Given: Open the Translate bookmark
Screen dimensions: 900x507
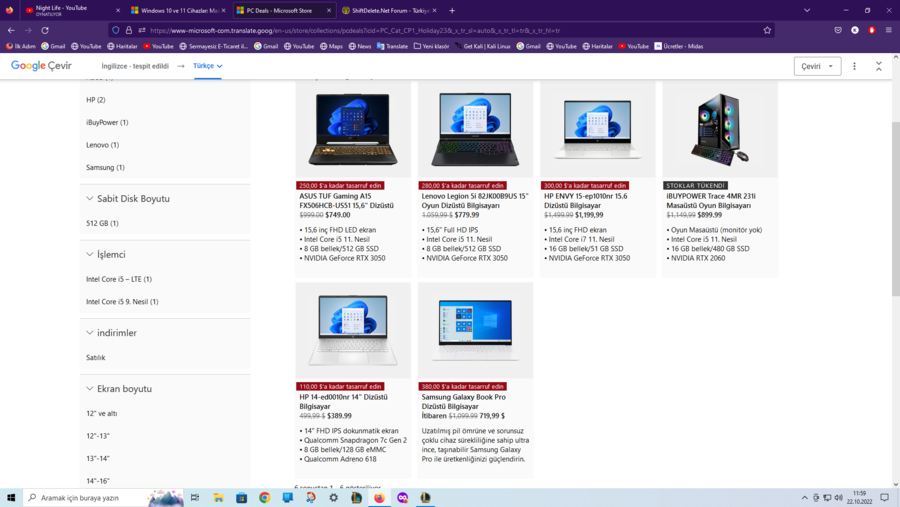Looking at the screenshot, I should (x=392, y=47).
